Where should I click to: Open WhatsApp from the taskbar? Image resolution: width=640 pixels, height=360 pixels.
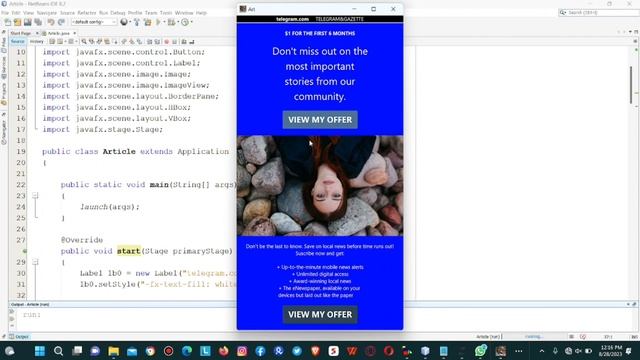(480, 351)
